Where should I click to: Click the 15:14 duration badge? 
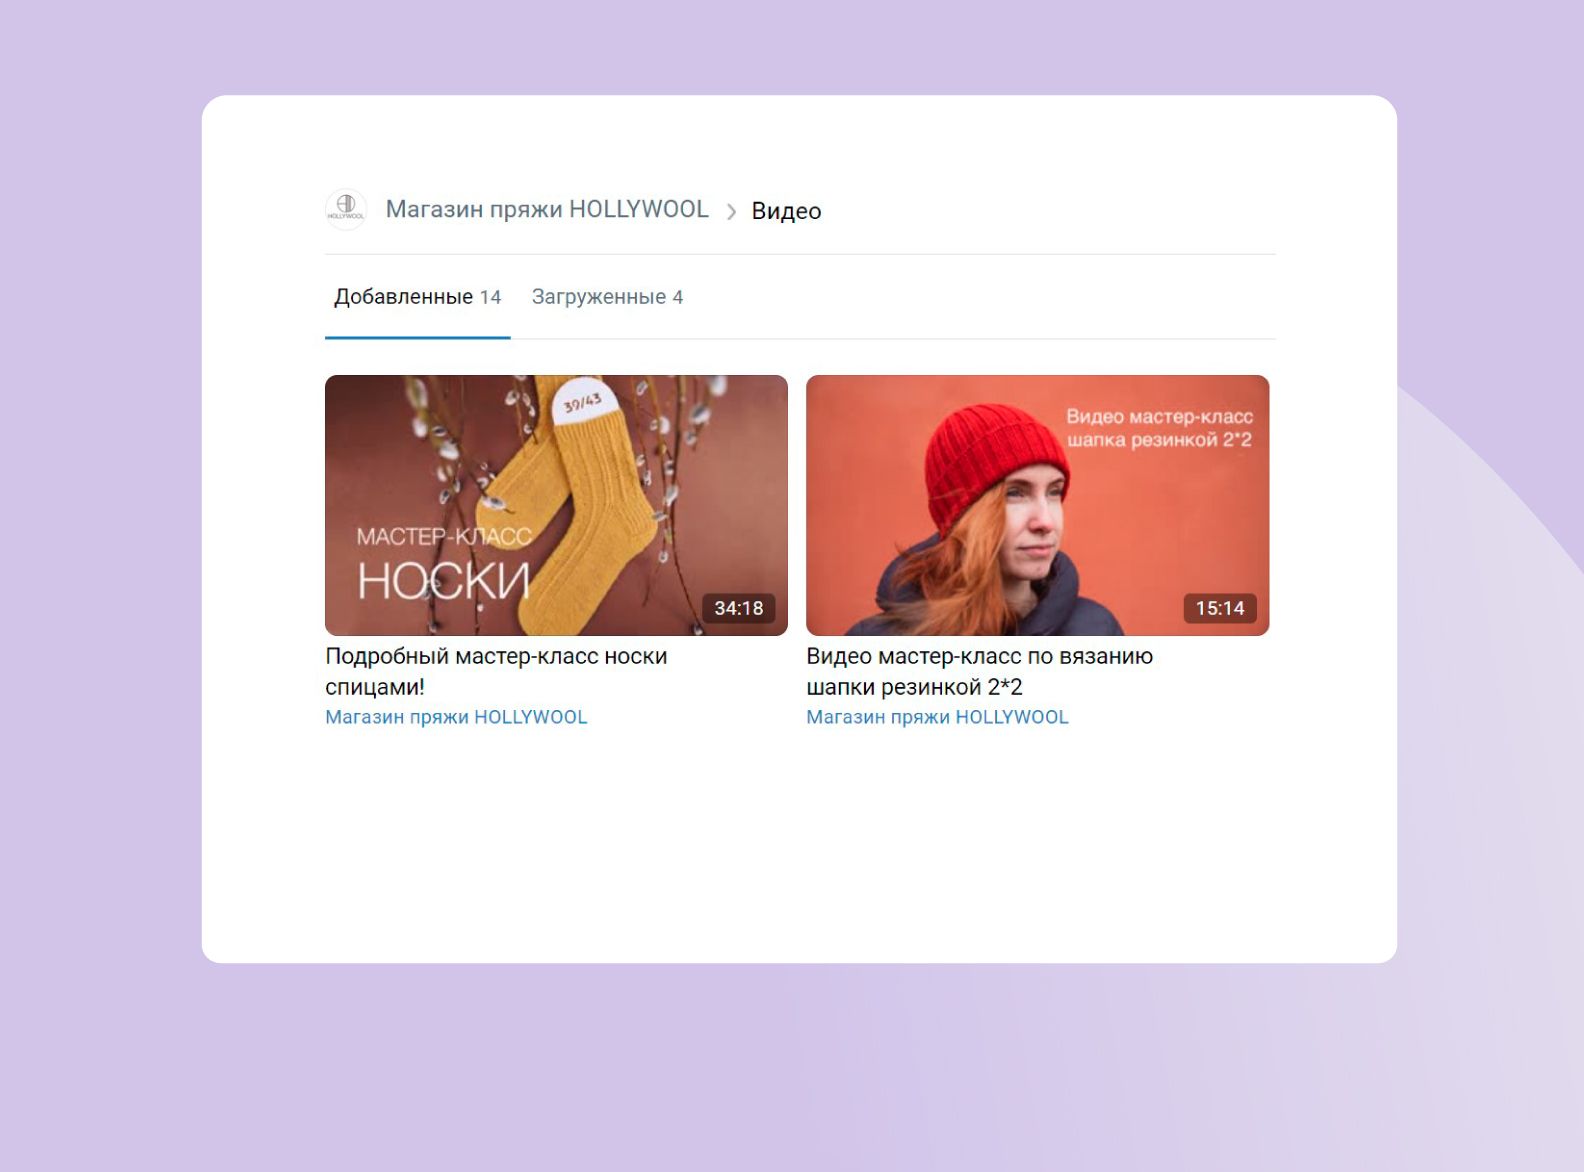[1219, 608]
